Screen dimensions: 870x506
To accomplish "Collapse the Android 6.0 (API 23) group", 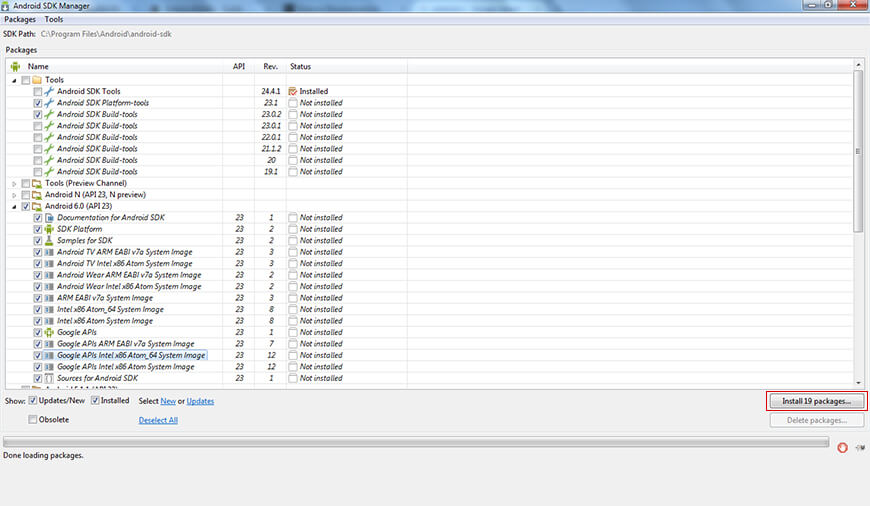I will pyautogui.click(x=14, y=206).
